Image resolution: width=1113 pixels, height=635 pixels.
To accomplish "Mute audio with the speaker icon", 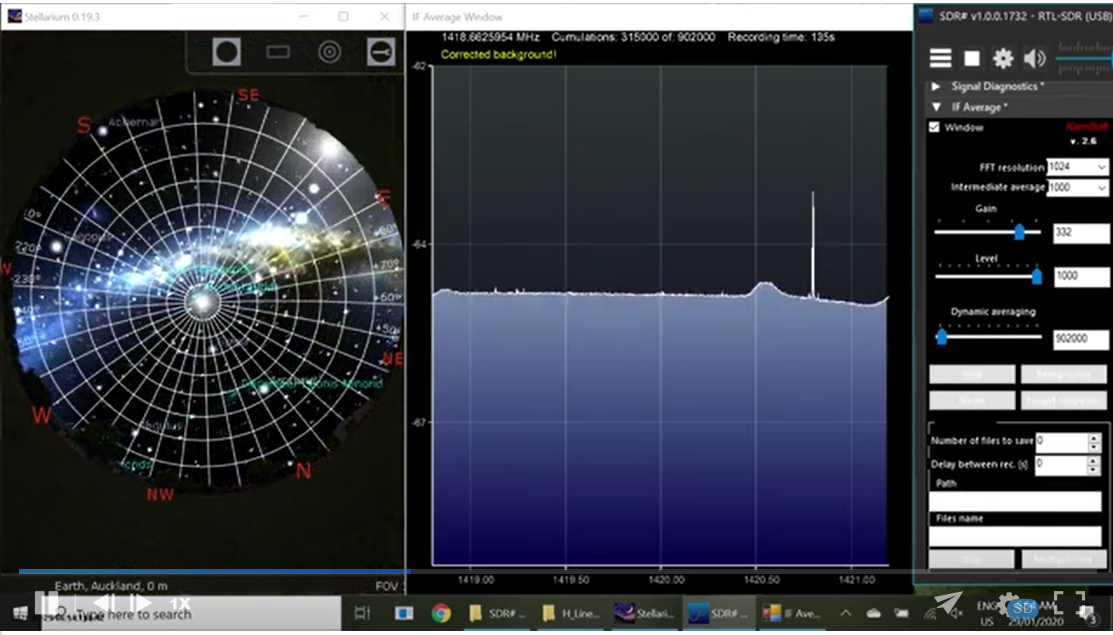I will pyautogui.click(x=1034, y=58).
